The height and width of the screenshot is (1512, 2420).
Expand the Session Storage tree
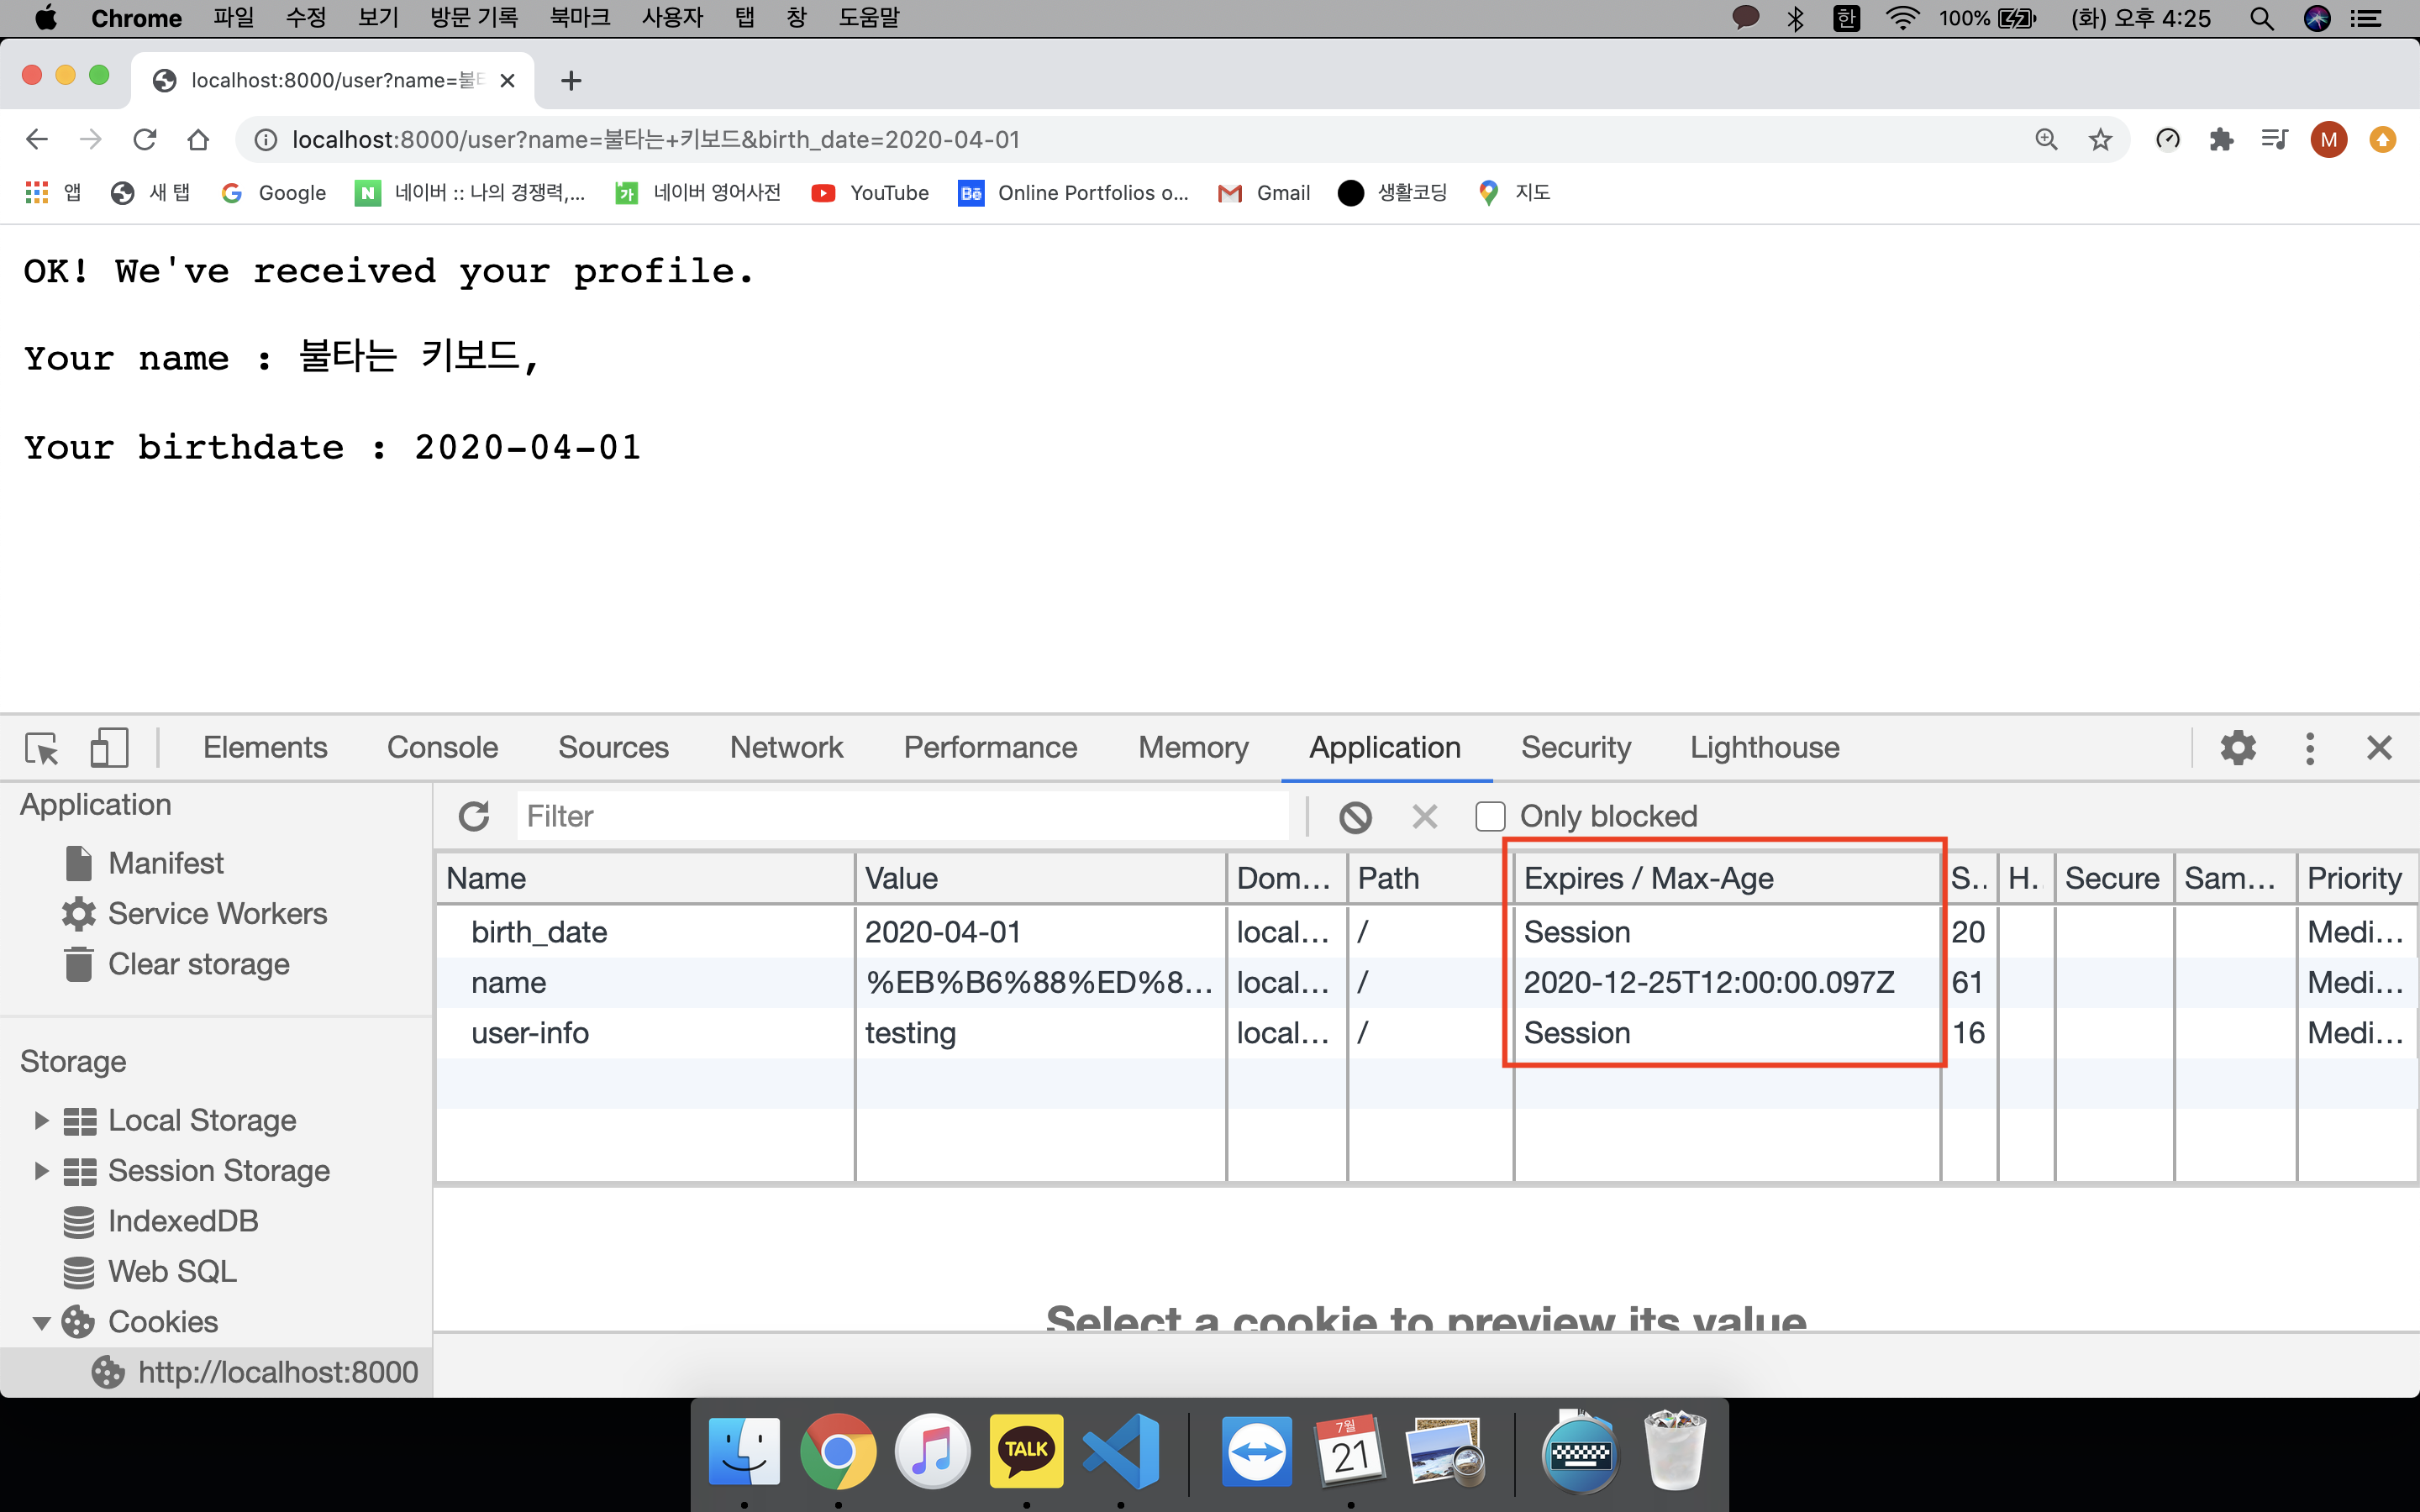coord(41,1170)
